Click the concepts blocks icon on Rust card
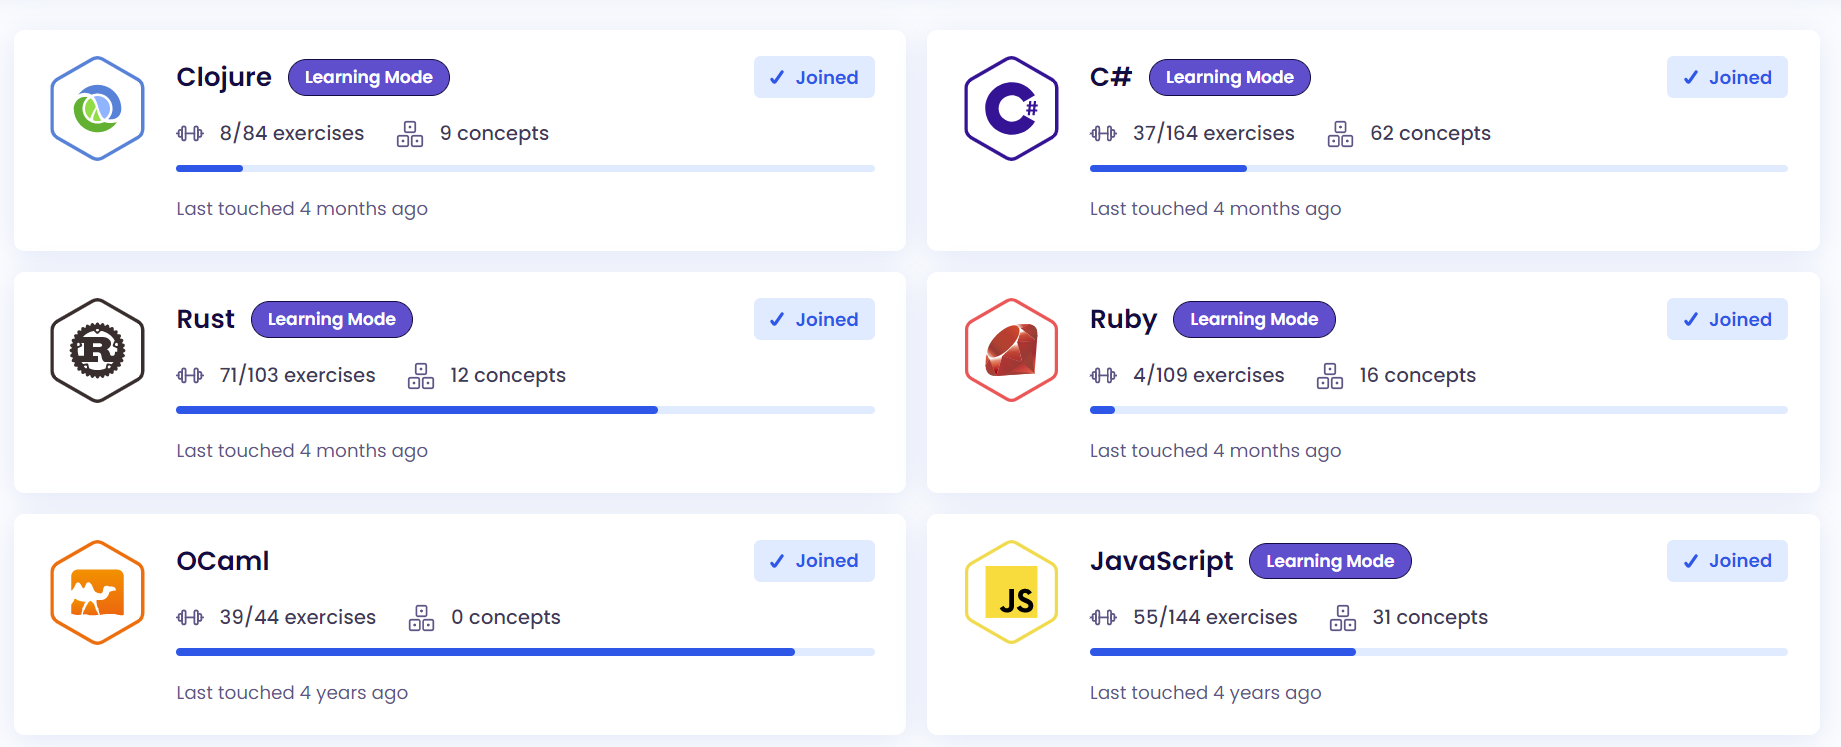 tap(421, 375)
